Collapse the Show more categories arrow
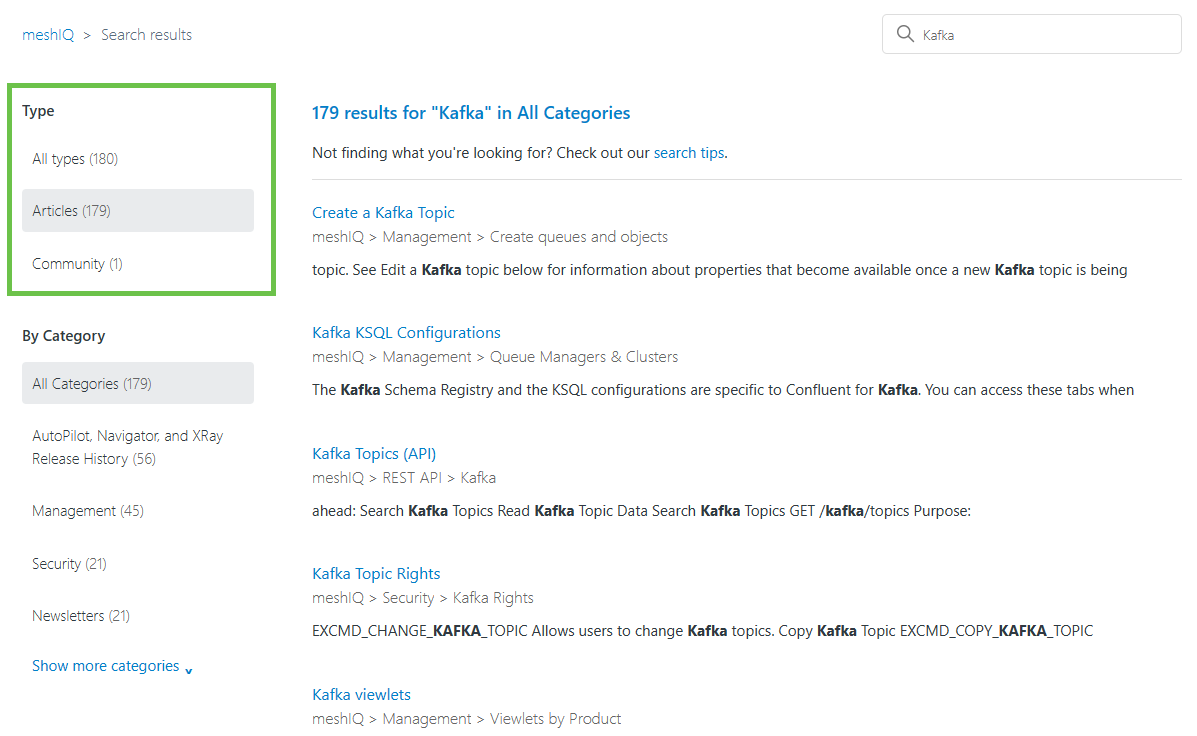The width and height of the screenshot is (1197, 736). 189,668
